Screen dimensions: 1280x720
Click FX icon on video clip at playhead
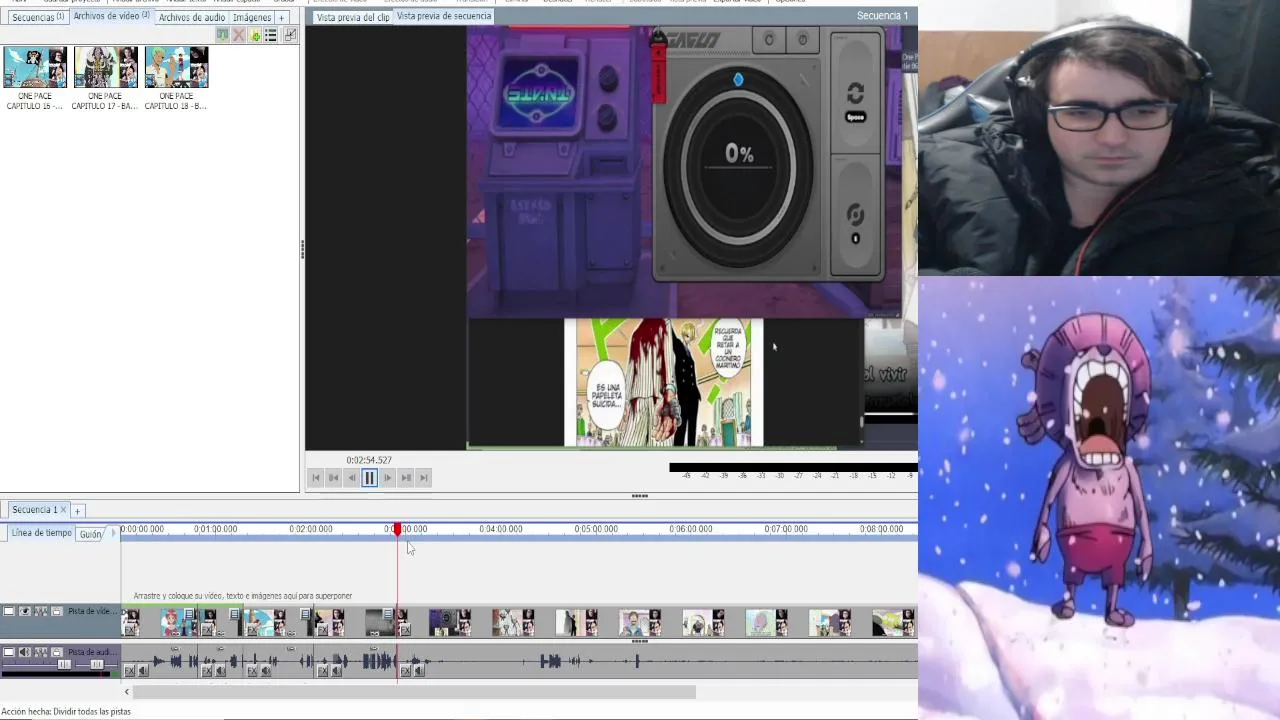(405, 629)
